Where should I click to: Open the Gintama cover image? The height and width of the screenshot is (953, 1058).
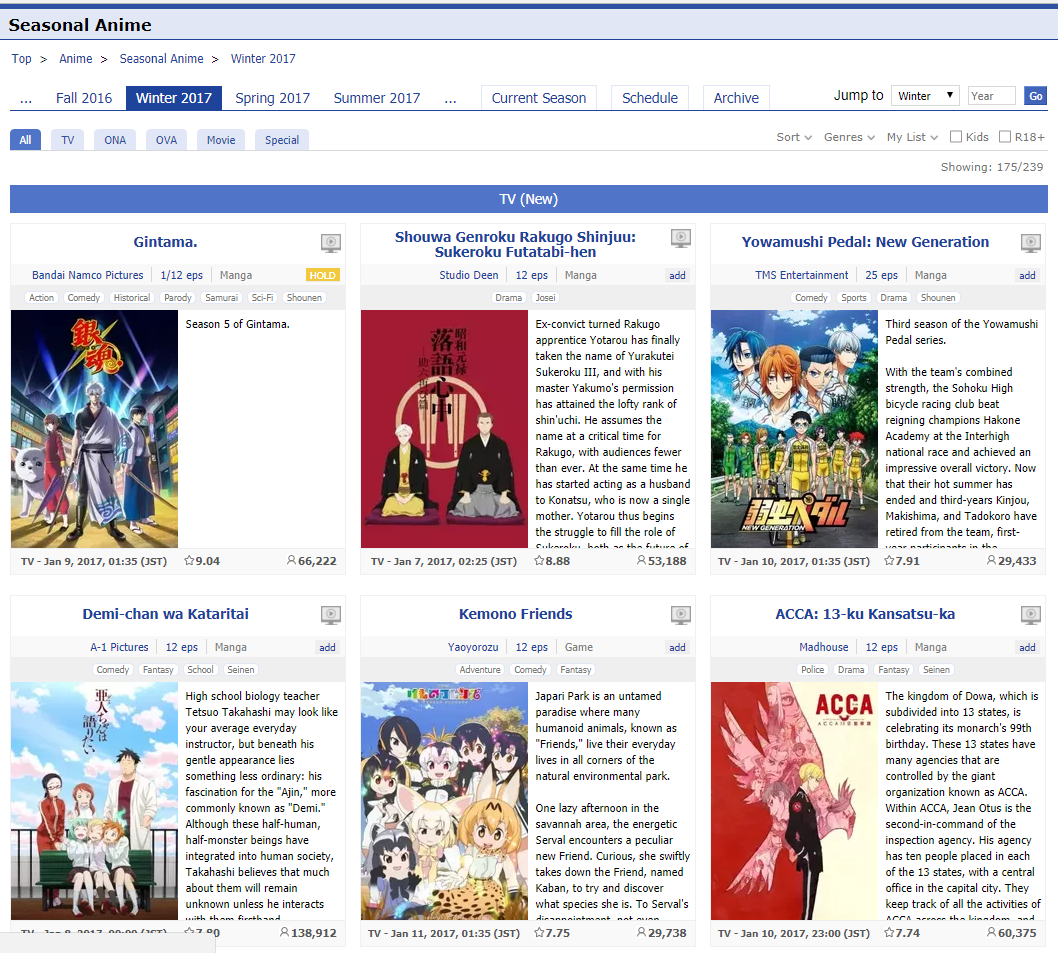tap(94, 429)
